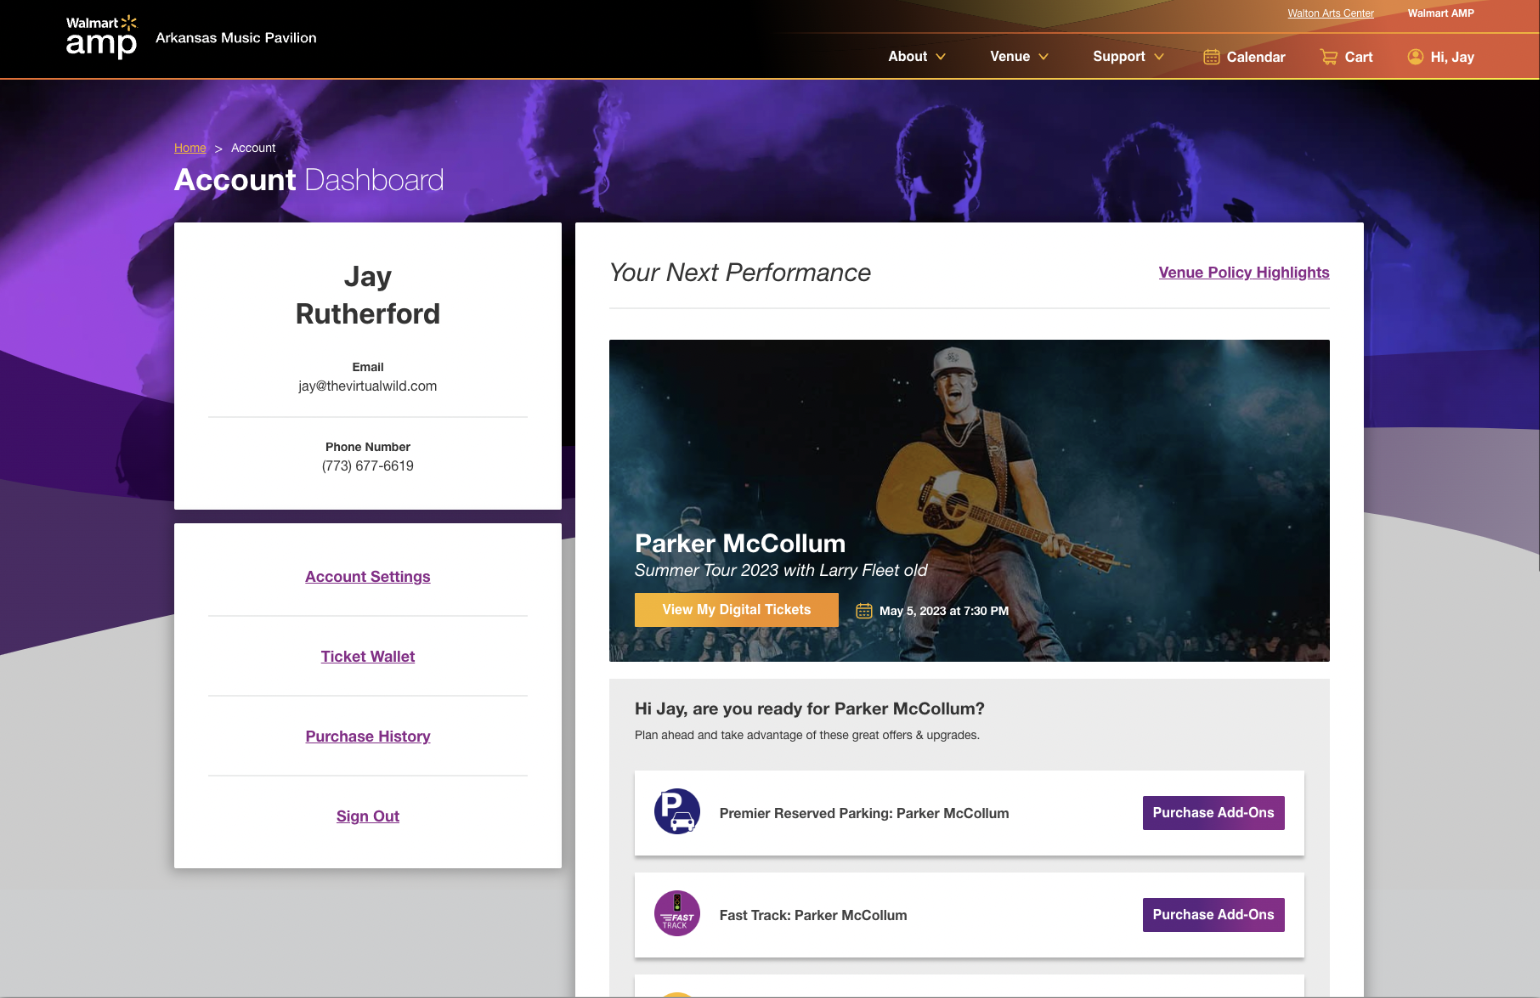Open Account Settings
This screenshot has width=1540, height=998.
[368, 577]
